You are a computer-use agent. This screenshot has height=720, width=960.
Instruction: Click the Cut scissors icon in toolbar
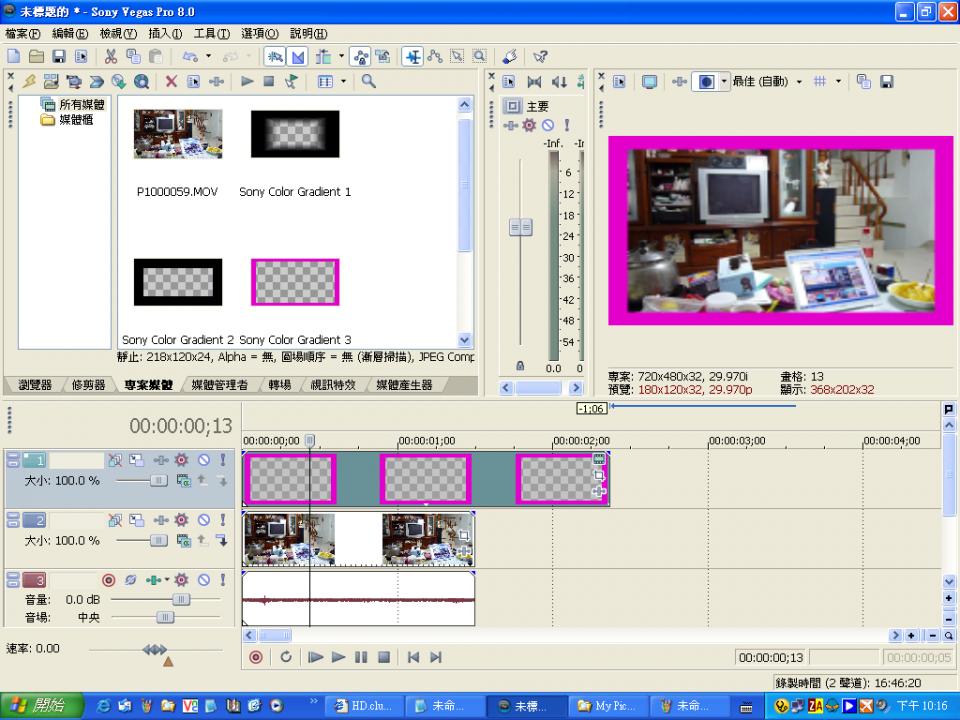[111, 57]
